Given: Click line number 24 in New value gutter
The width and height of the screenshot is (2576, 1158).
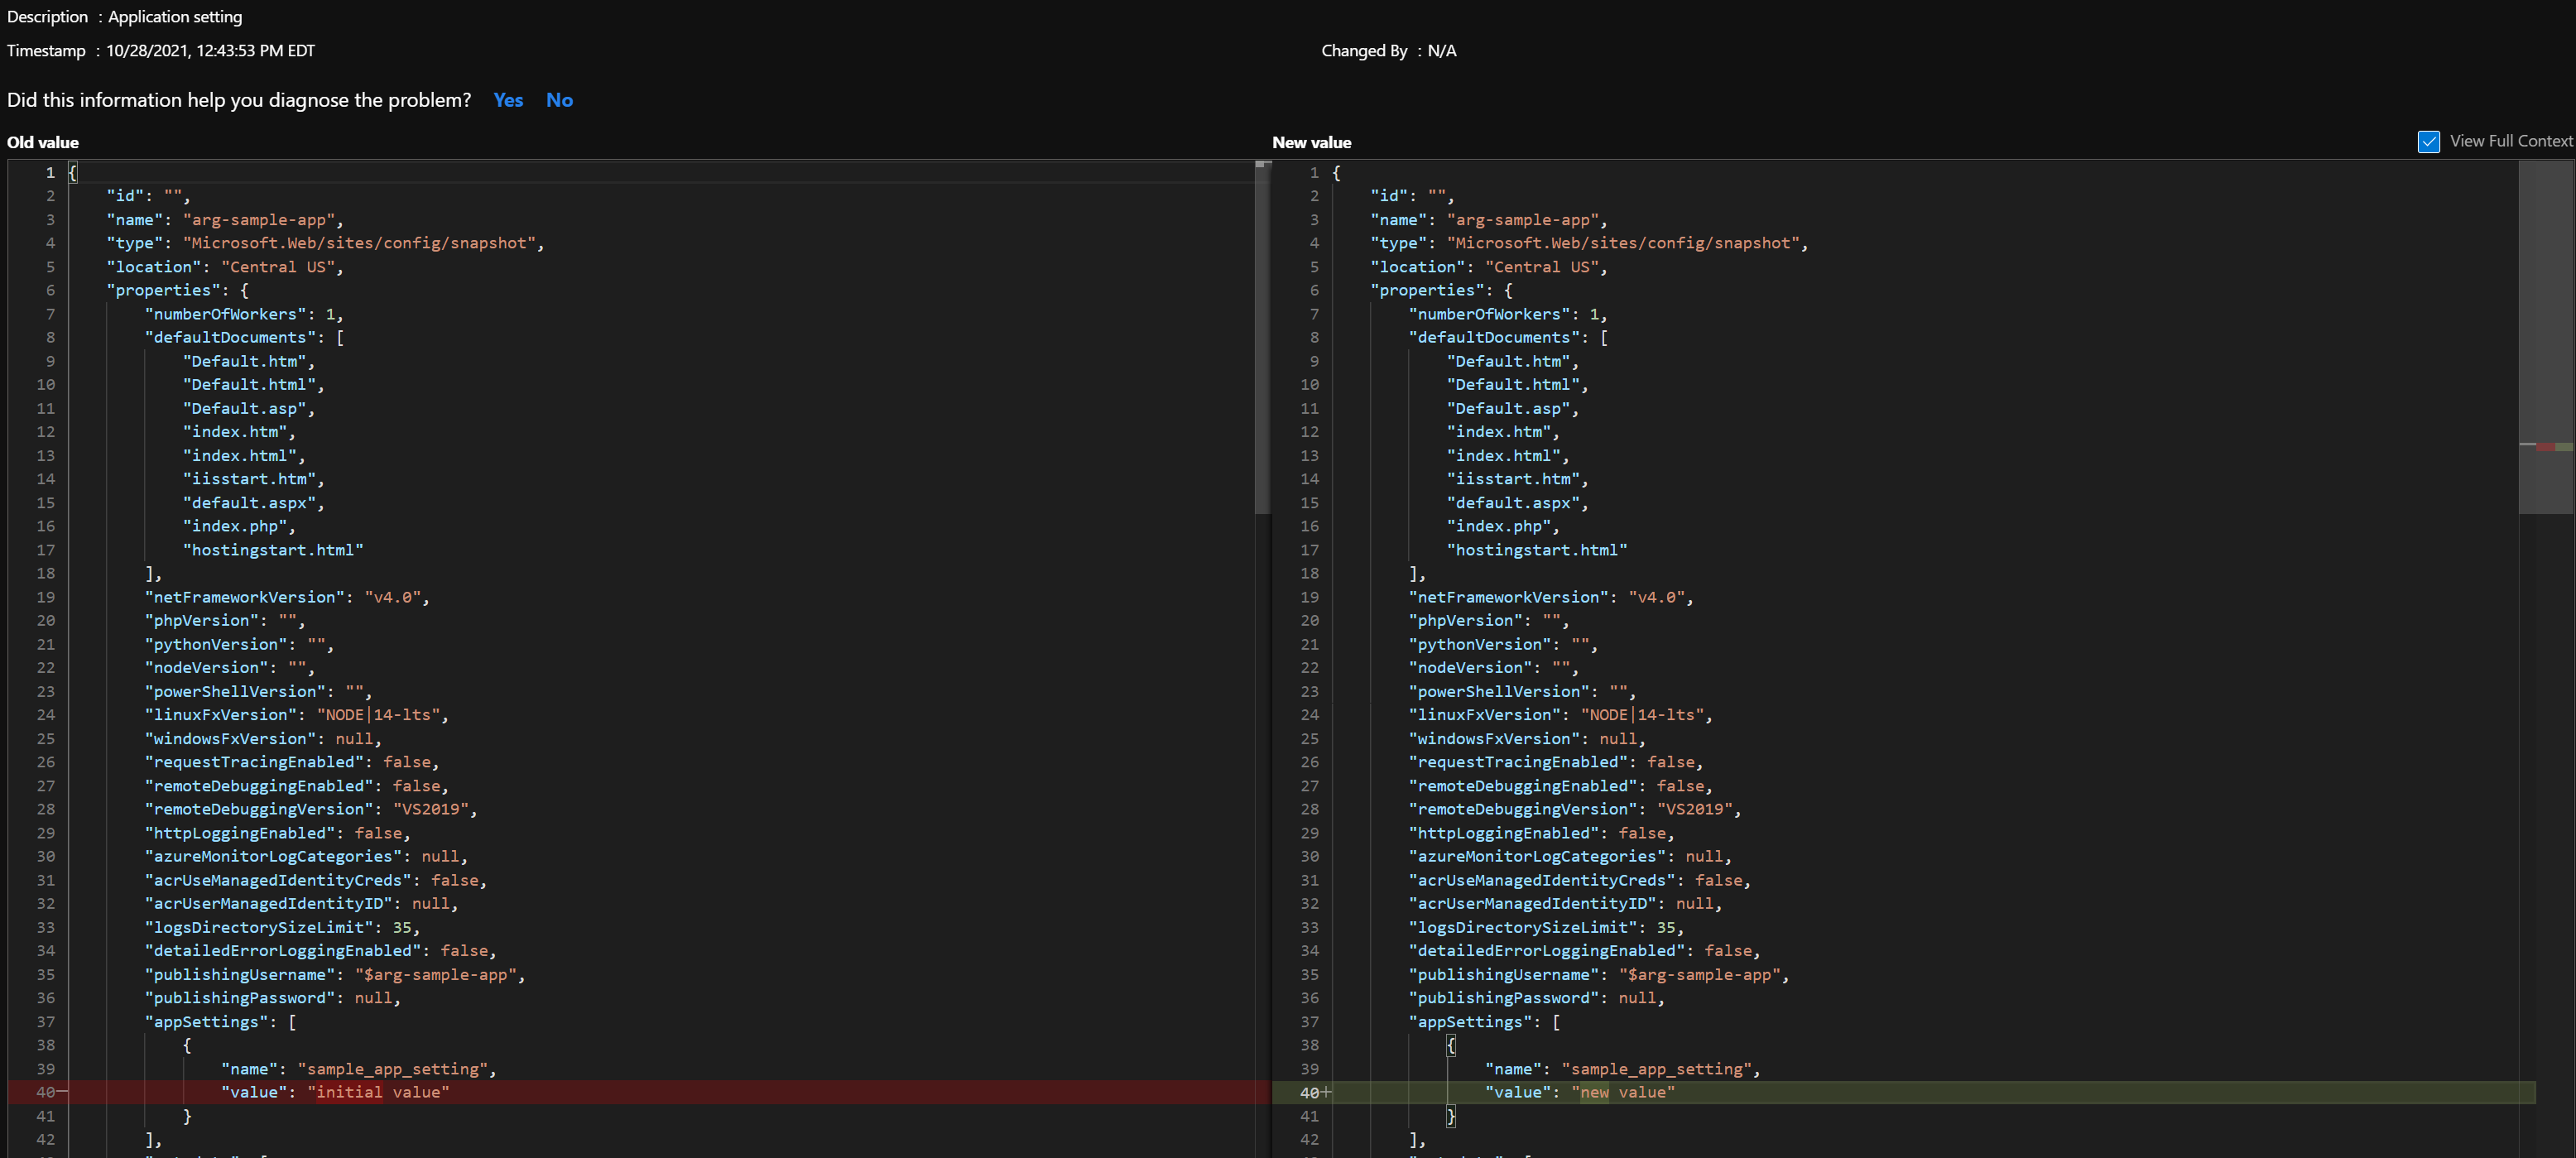Looking at the screenshot, I should pyautogui.click(x=1309, y=715).
